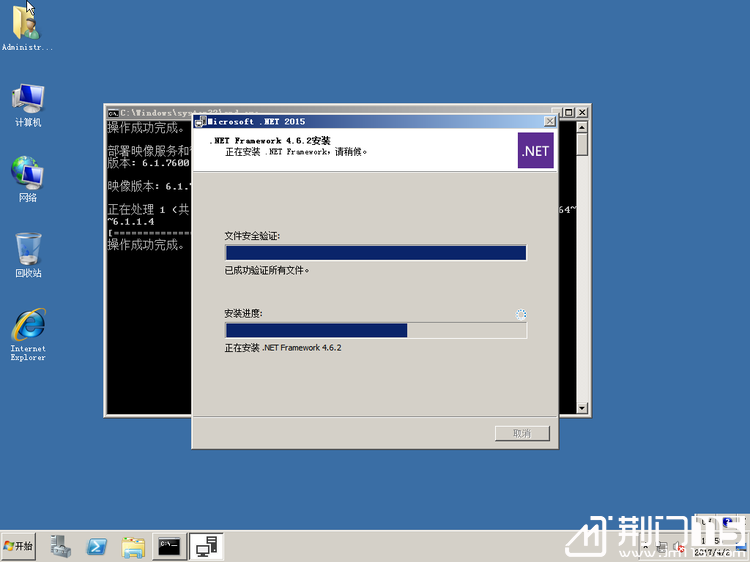Image resolution: width=750 pixels, height=562 pixels.
Task: Click the .NET purple logo
Action: (x=536, y=151)
